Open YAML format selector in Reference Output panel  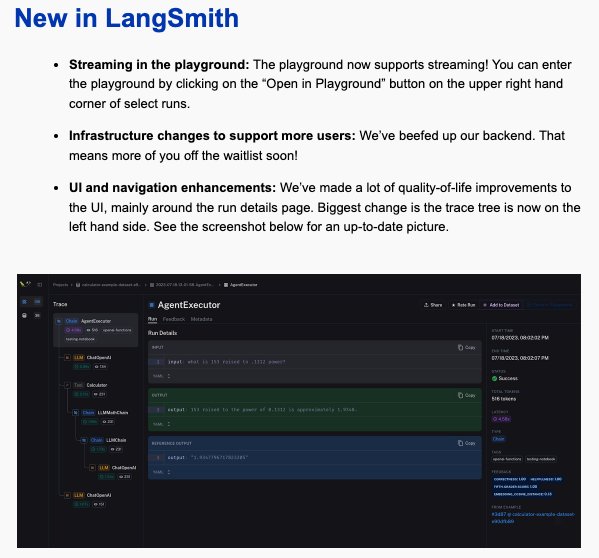coord(162,472)
